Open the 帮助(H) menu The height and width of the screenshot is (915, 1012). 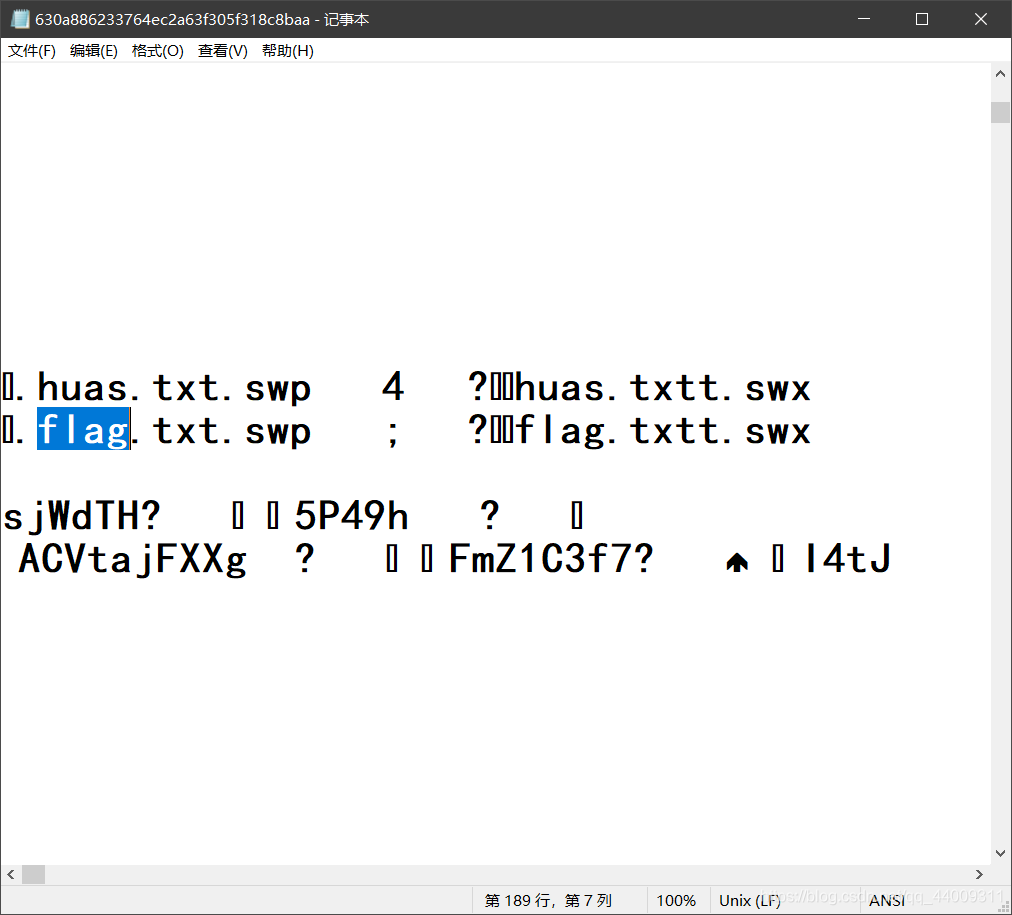(x=288, y=50)
